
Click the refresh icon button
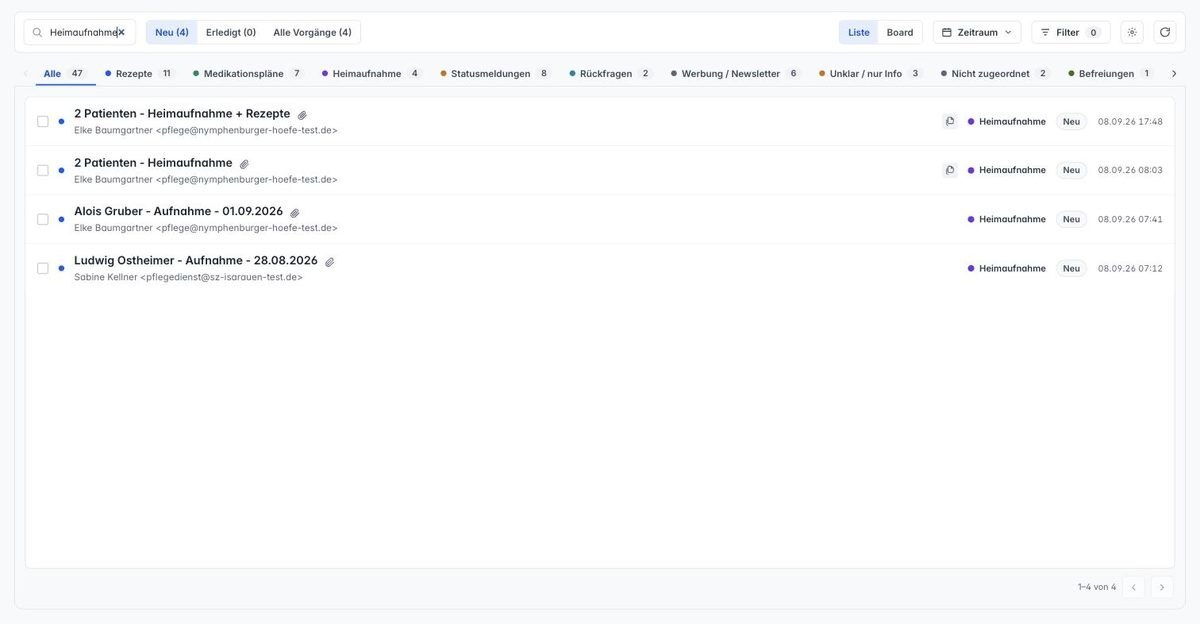pyautogui.click(x=1165, y=32)
